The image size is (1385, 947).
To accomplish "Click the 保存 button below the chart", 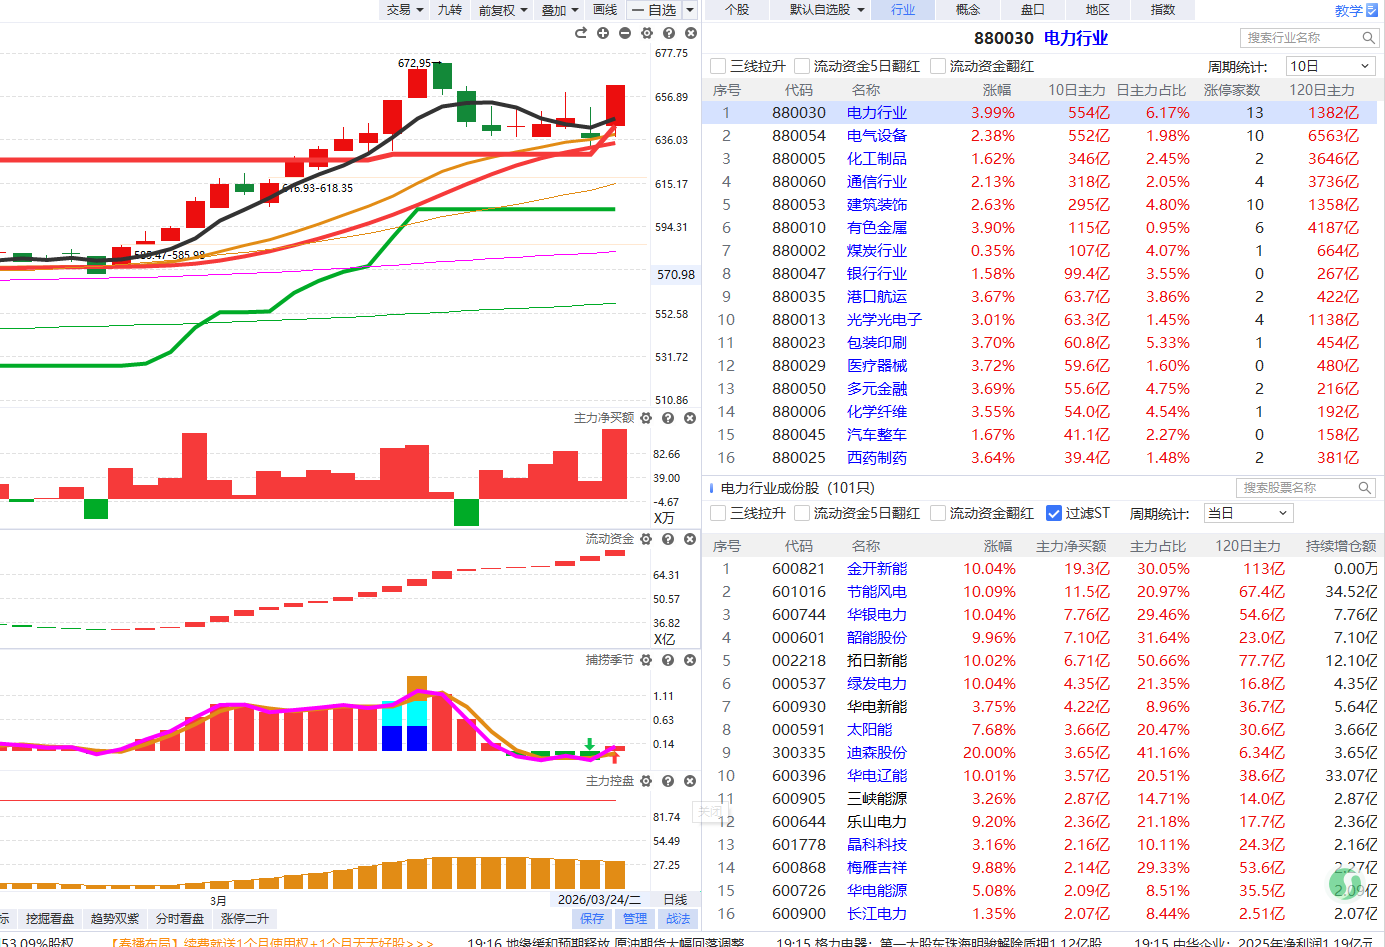I will [592, 918].
